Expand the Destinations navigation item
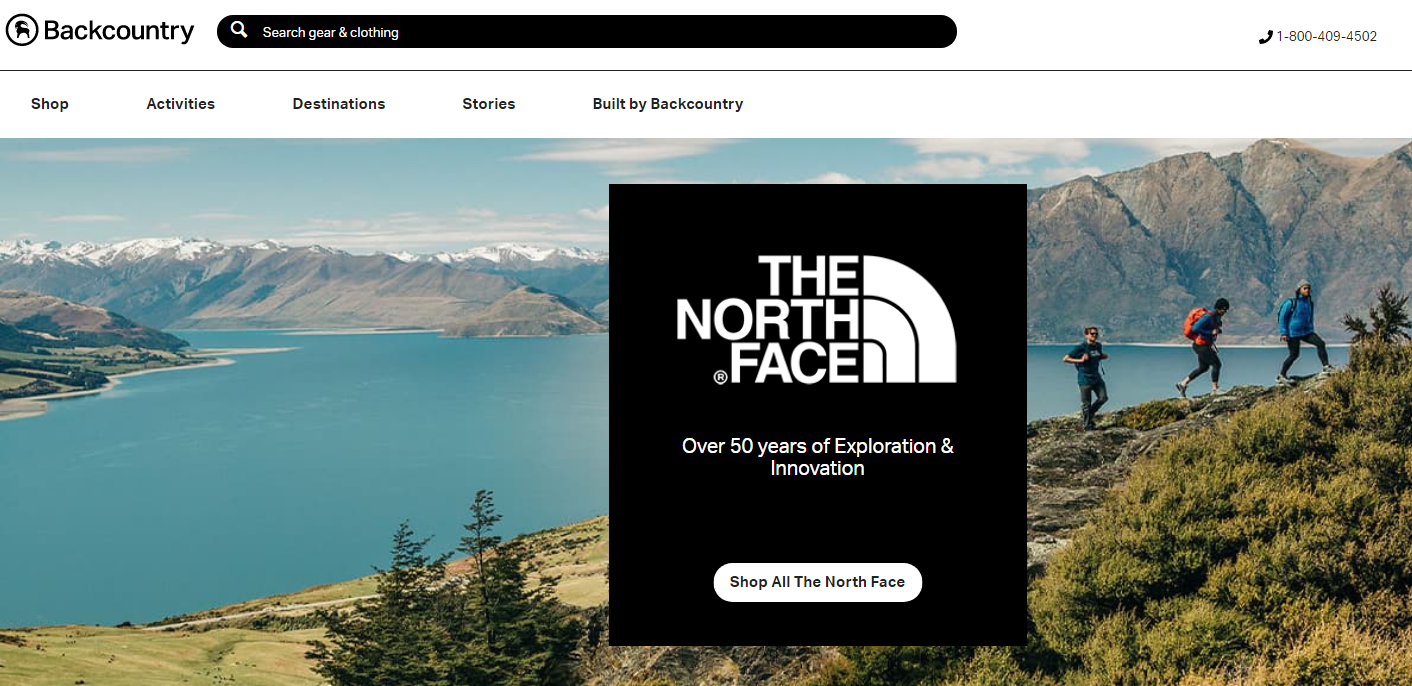The image size is (1412, 686). (339, 104)
